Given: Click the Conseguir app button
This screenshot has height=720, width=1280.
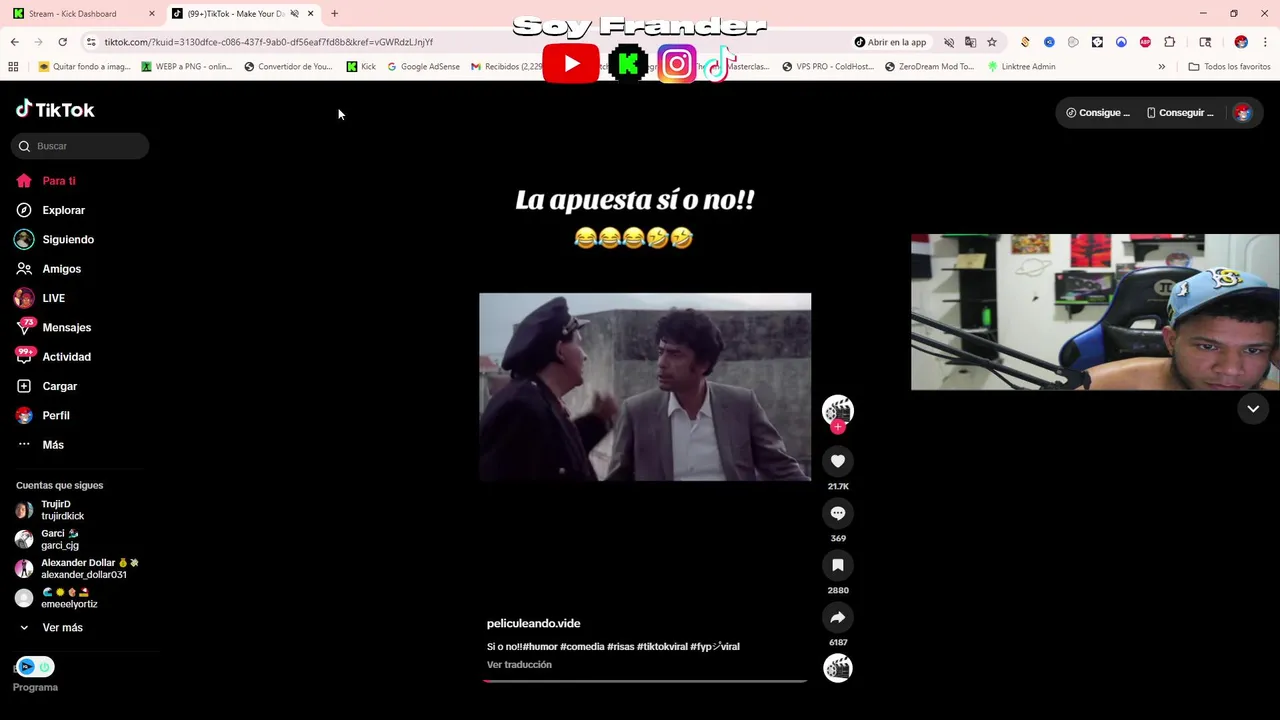Looking at the screenshot, I should point(1180,113).
